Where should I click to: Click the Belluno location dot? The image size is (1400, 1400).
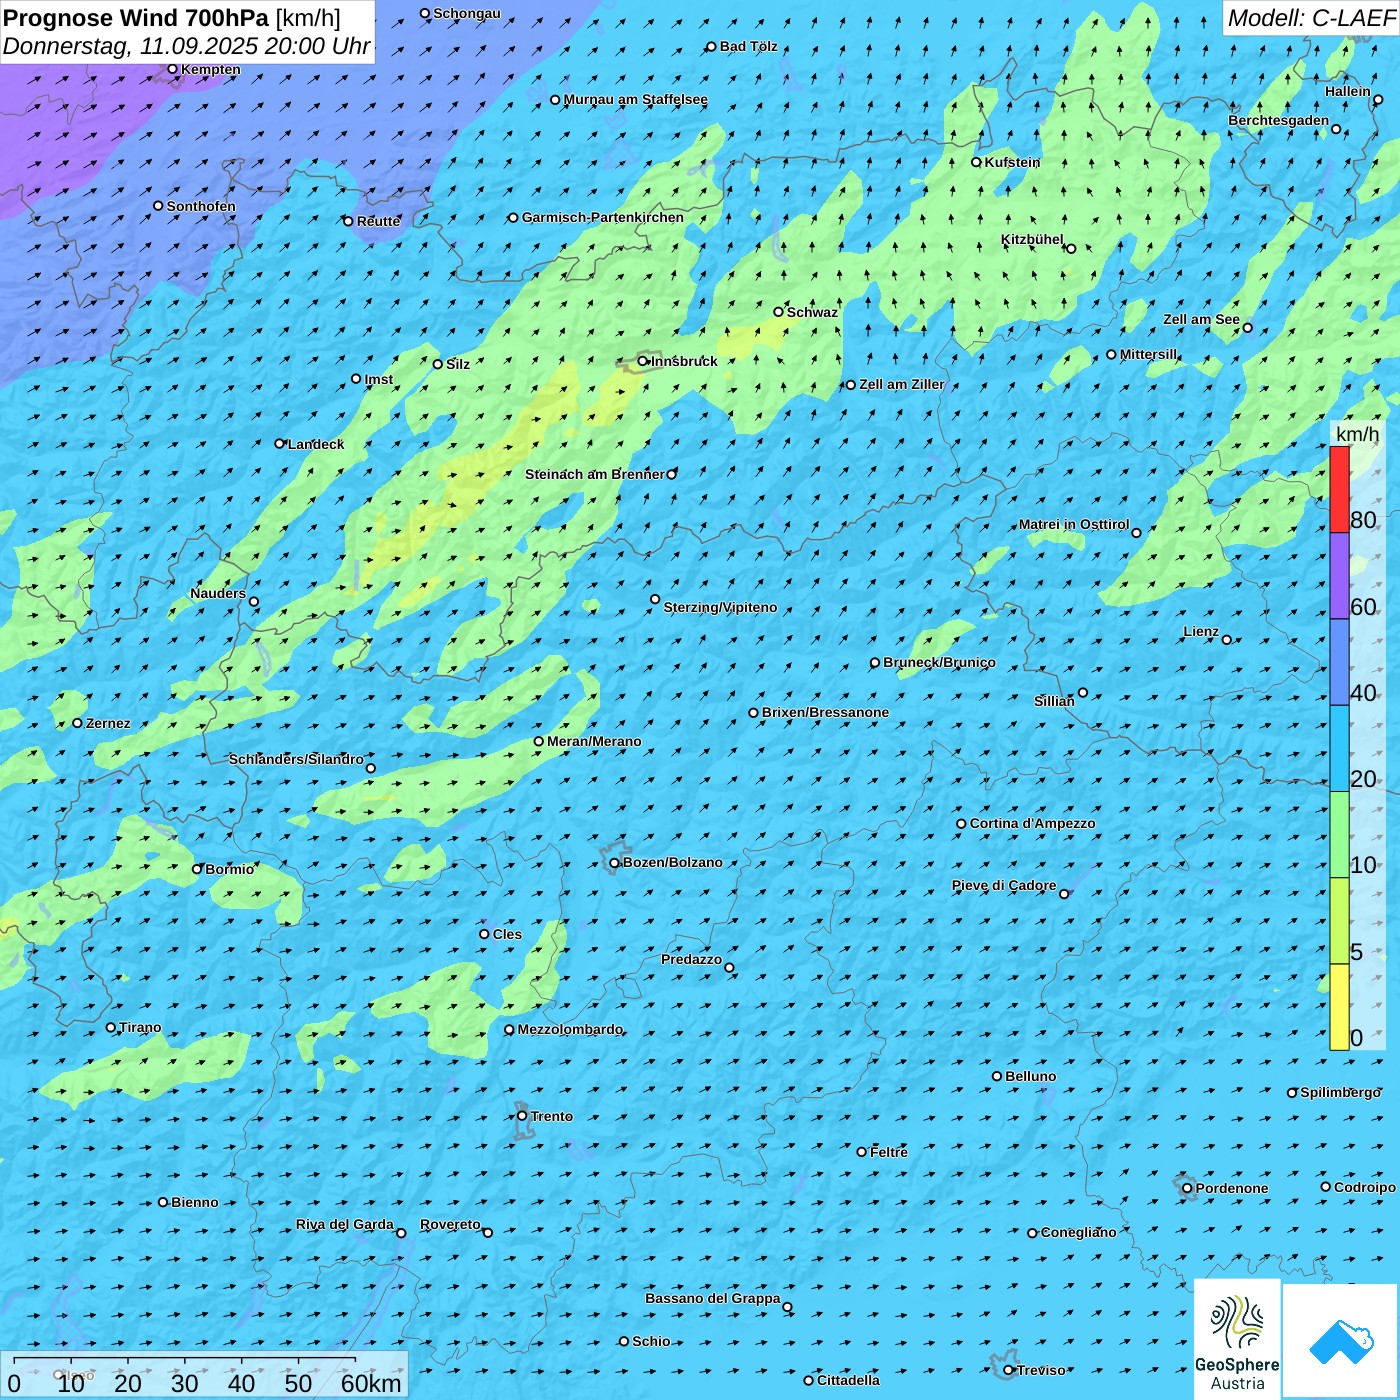point(997,1076)
